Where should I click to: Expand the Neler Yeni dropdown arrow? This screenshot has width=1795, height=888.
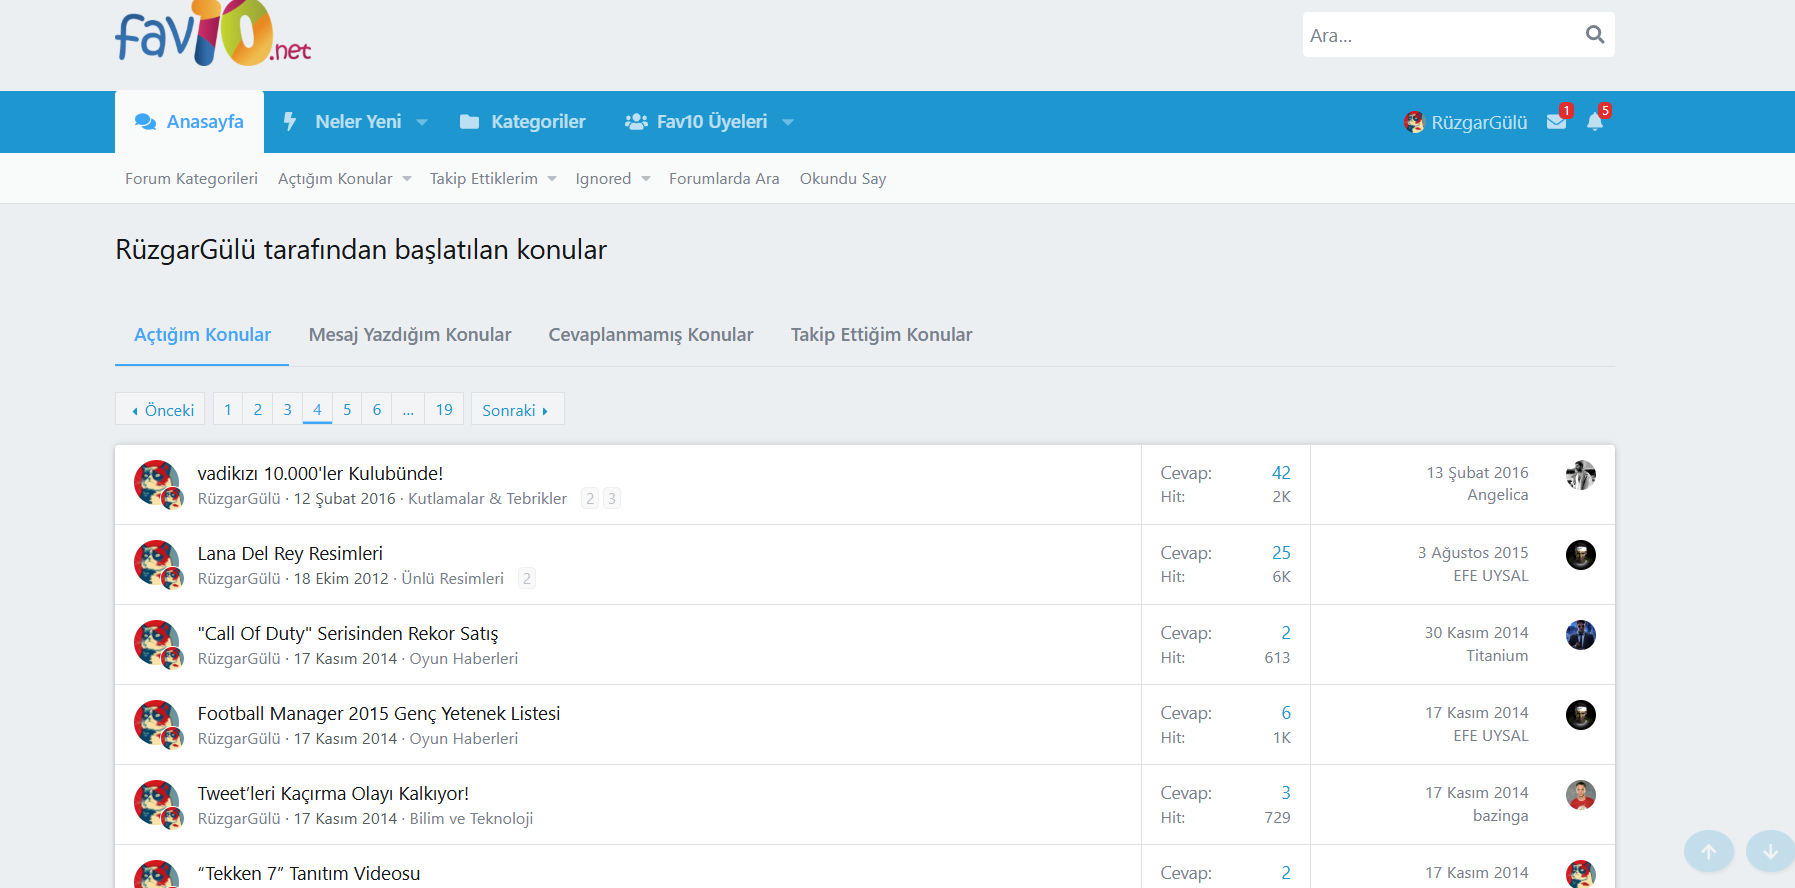point(422,122)
